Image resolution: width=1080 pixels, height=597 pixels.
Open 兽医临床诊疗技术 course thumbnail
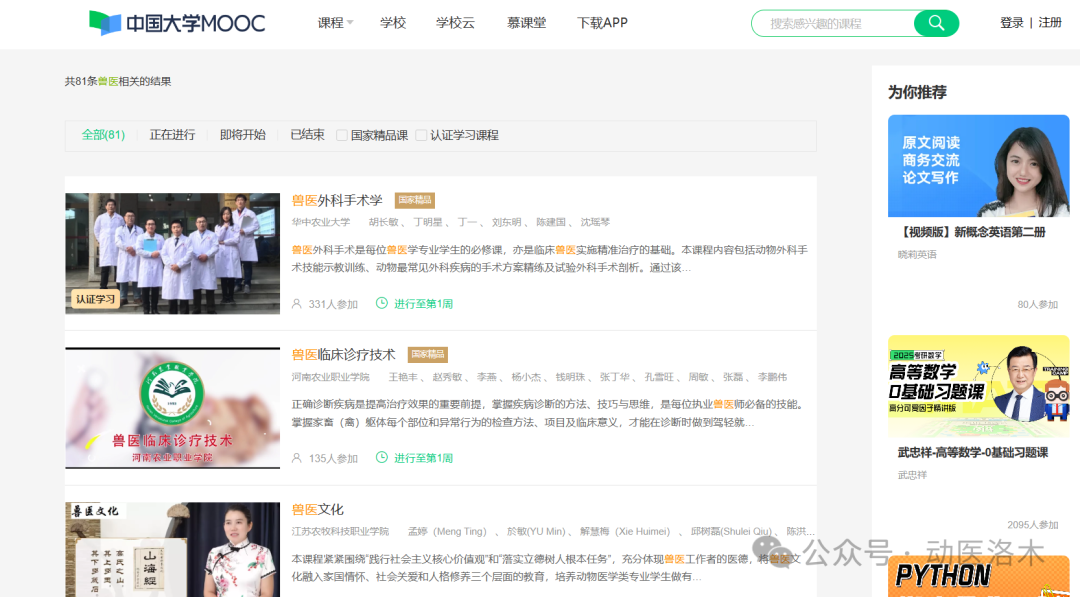tap(172, 408)
